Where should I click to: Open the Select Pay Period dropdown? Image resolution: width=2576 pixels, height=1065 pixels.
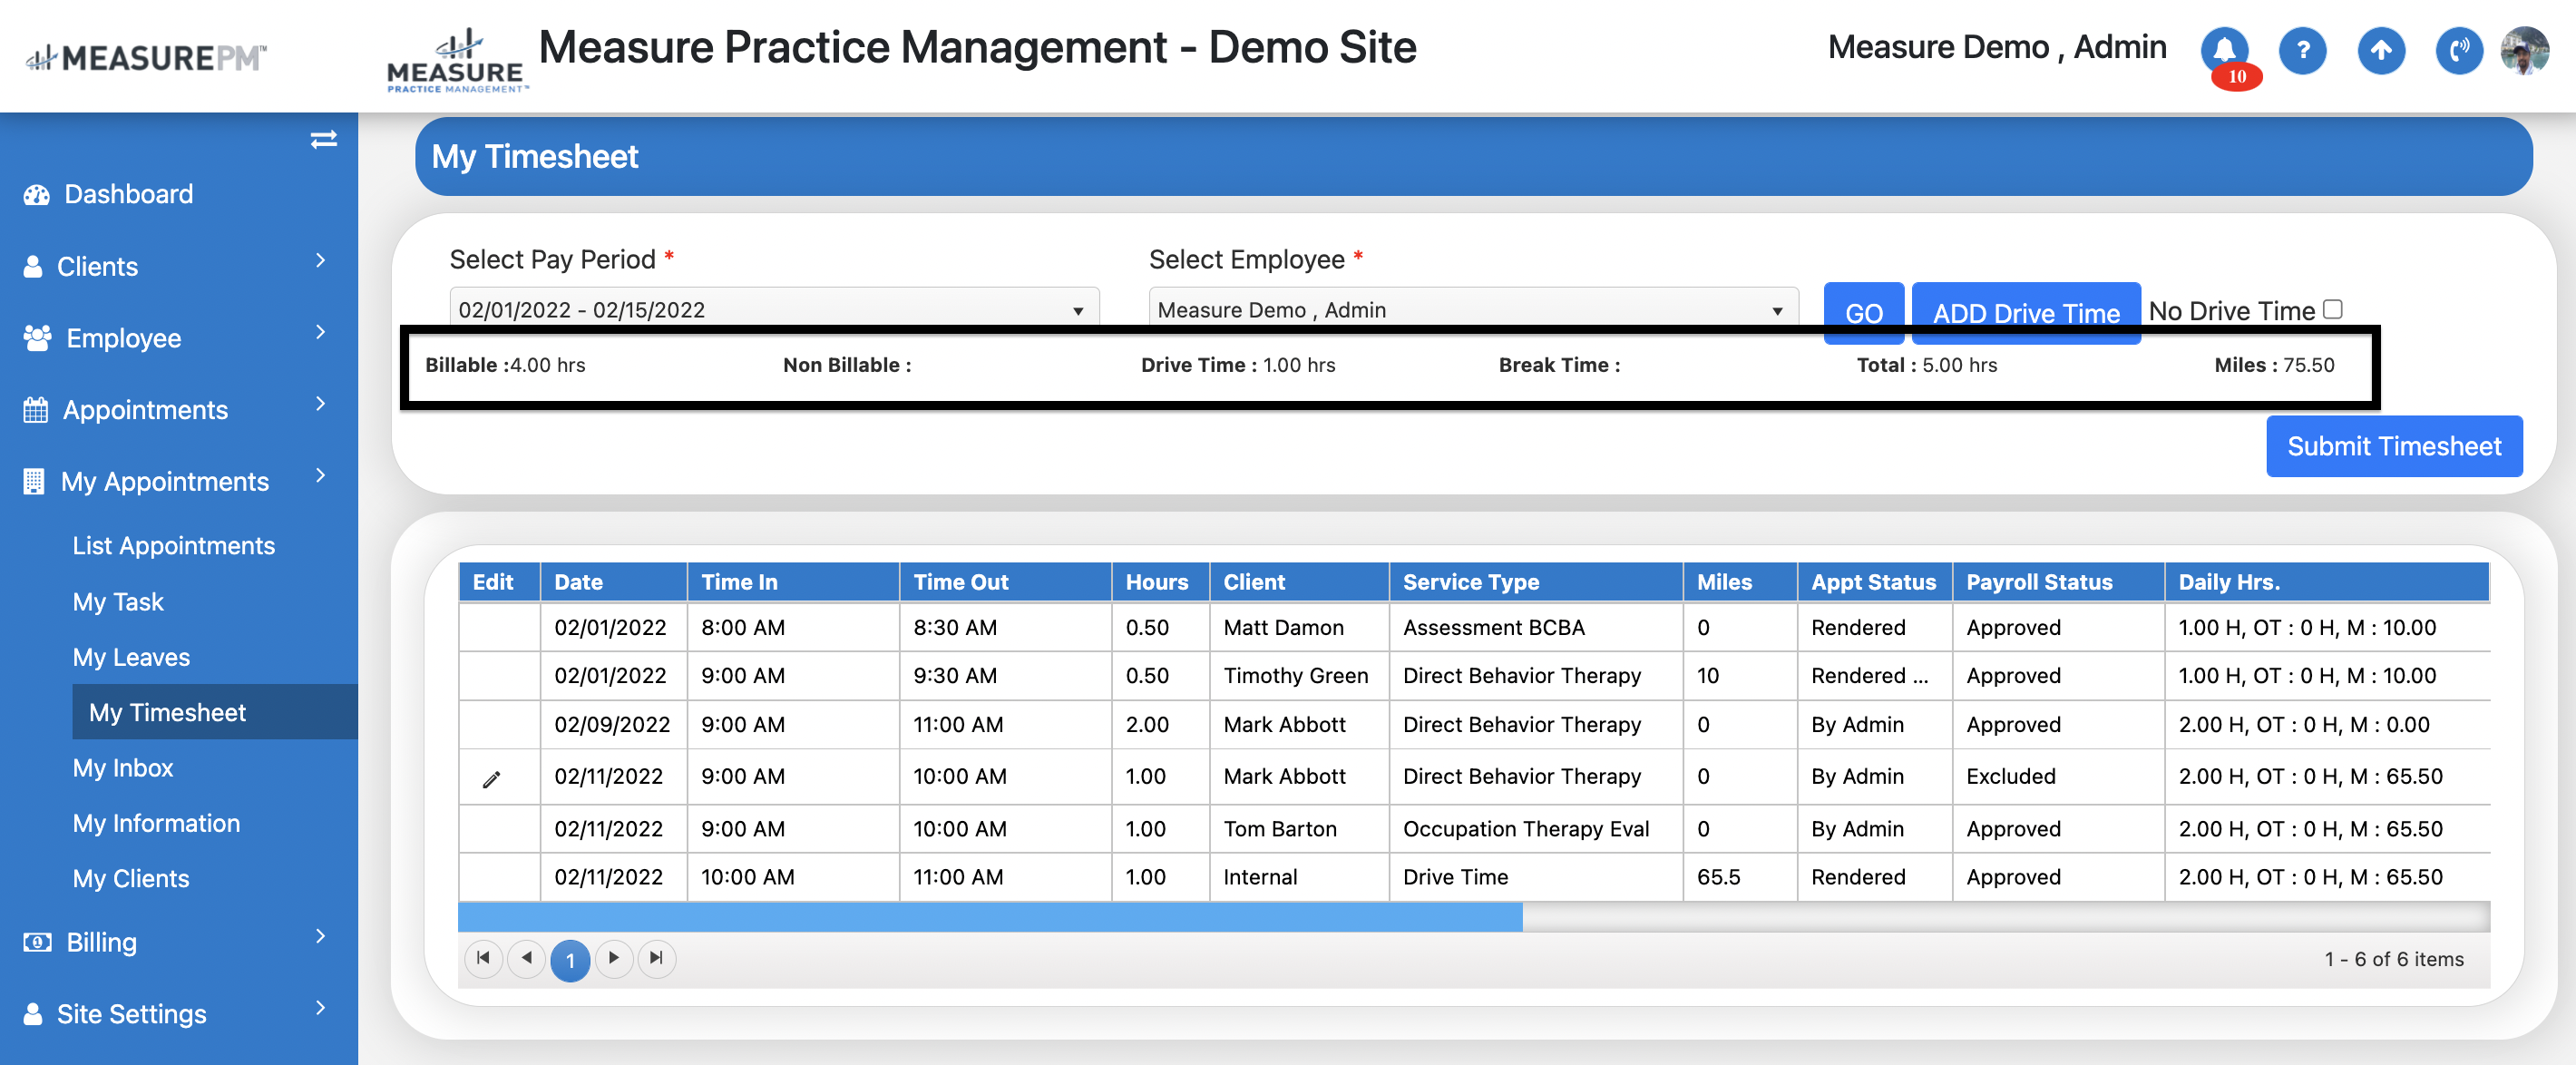coord(773,309)
